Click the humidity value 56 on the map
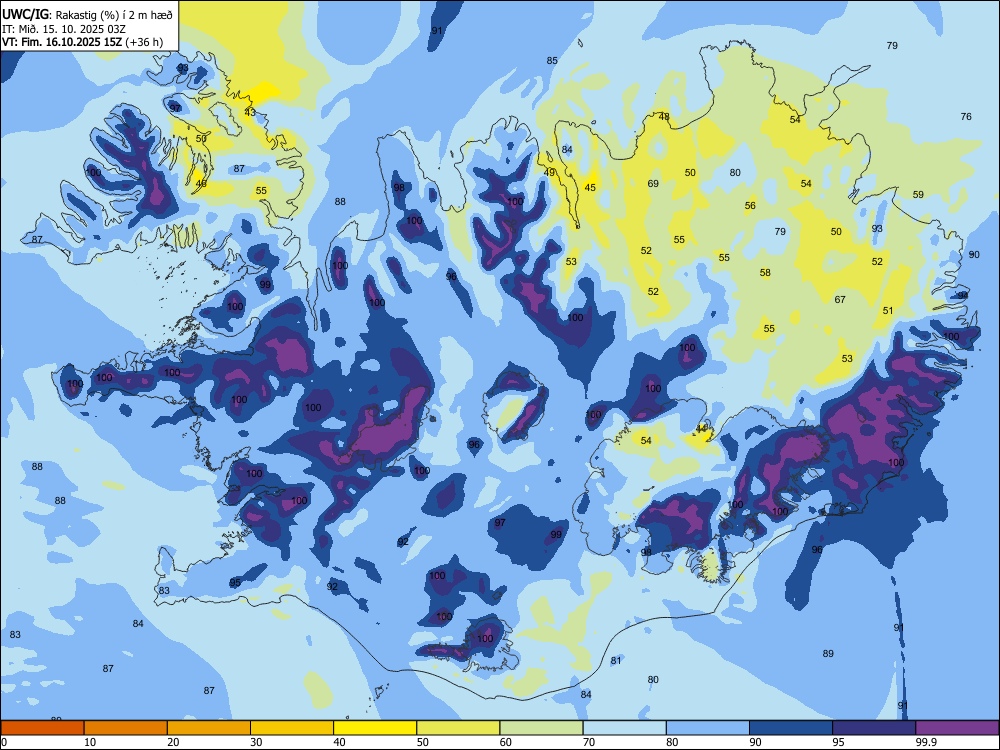This screenshot has height=750, width=1000. coord(750,205)
